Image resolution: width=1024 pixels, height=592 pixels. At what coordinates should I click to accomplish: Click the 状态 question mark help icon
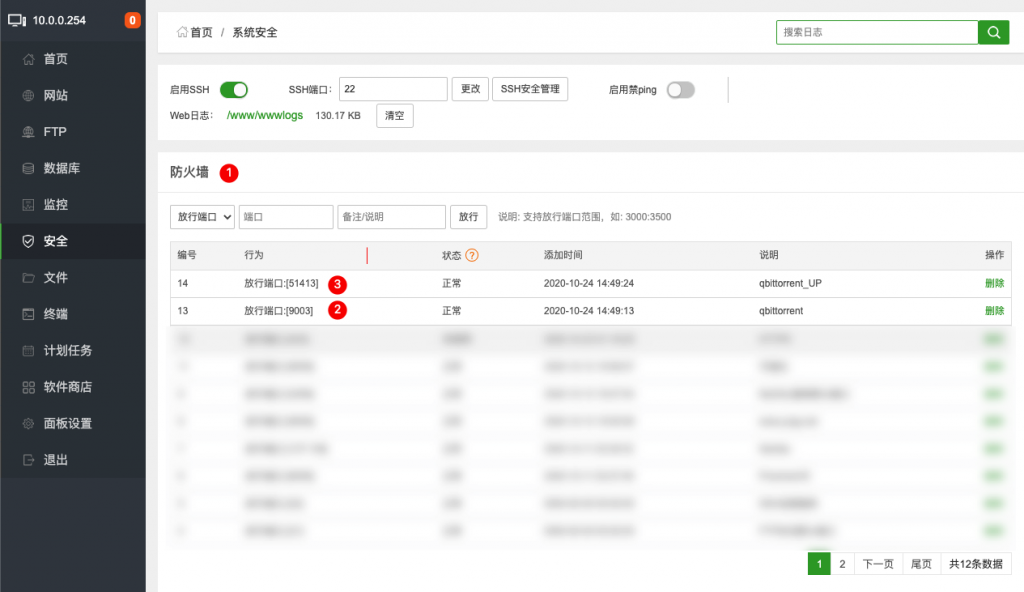point(472,255)
